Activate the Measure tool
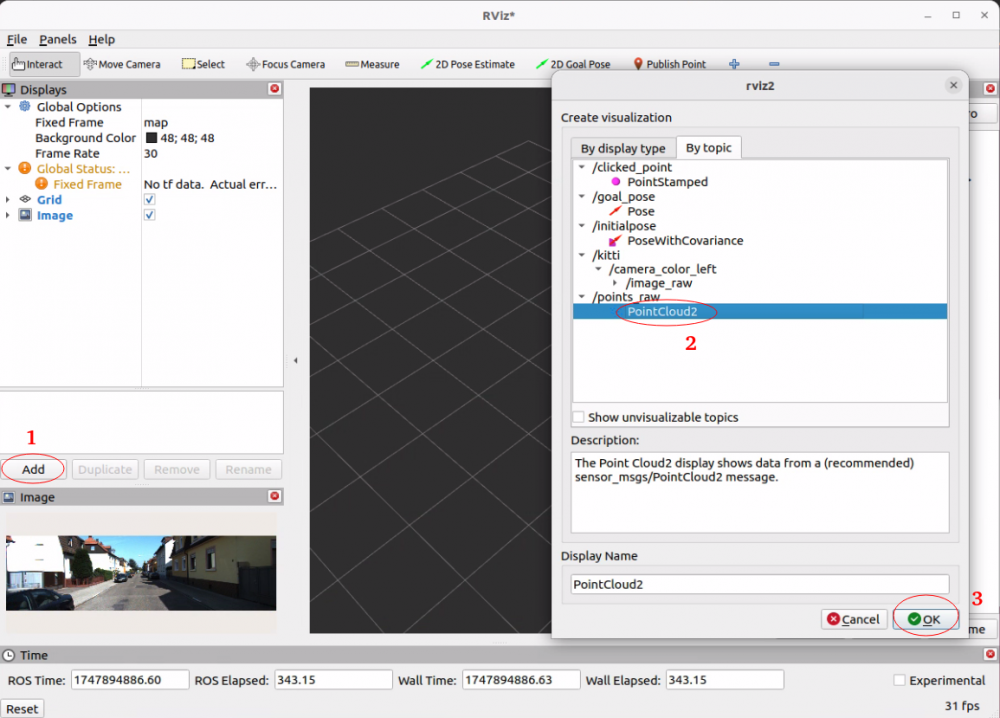 click(371, 63)
